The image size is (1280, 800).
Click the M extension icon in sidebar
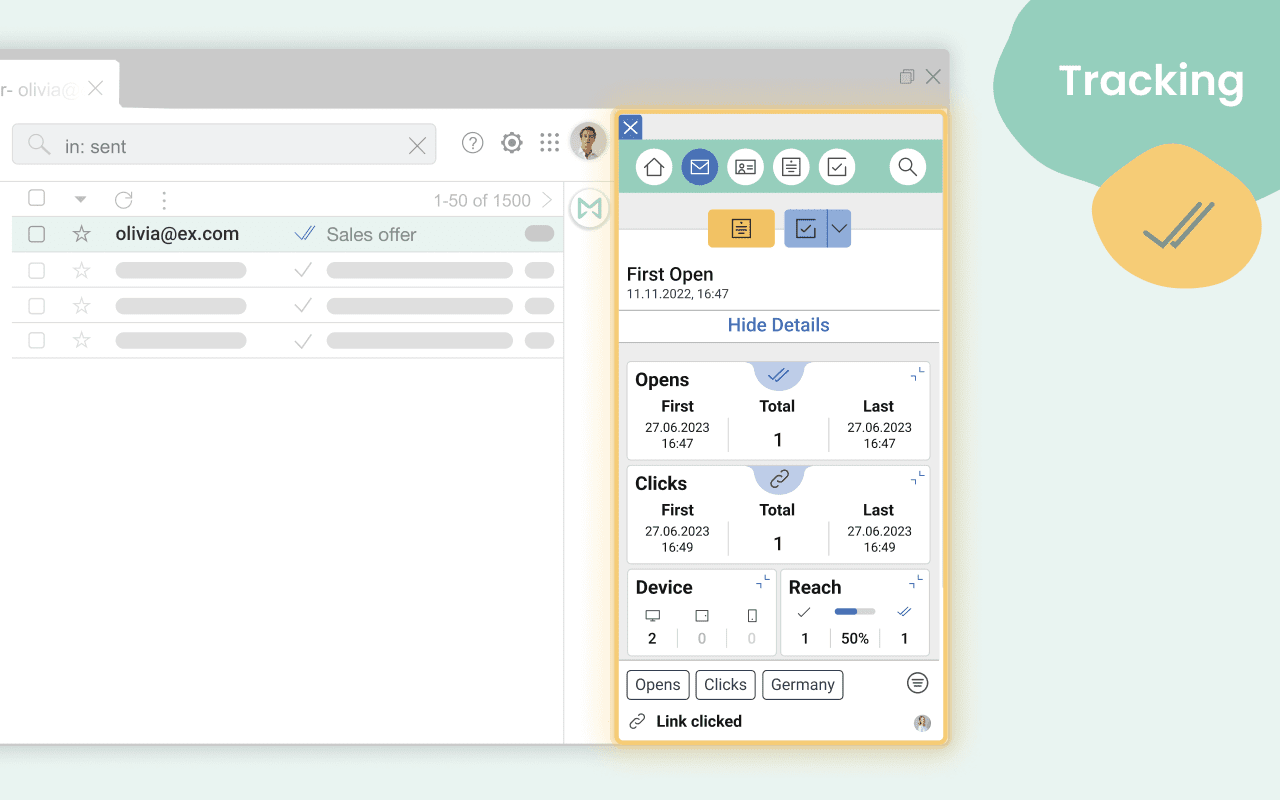point(590,209)
